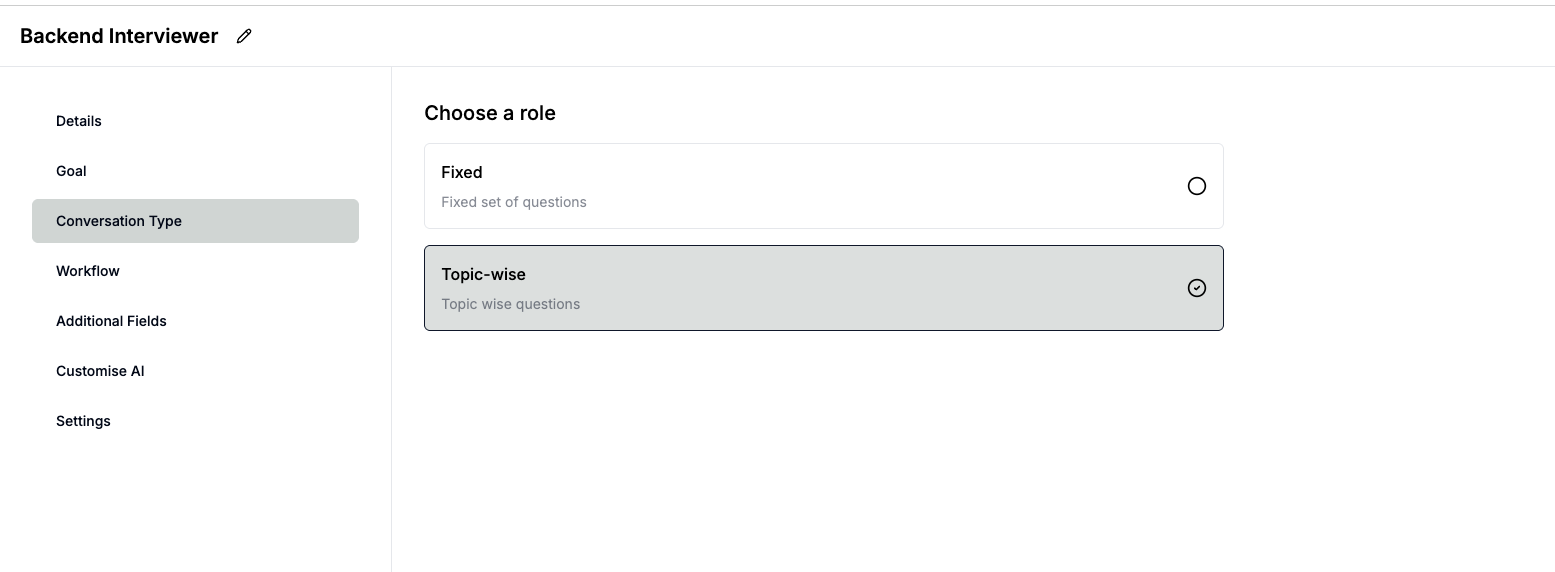1555x572 pixels.
Task: Toggle the Topic-wise checked circle indicator
Action: click(x=1196, y=288)
